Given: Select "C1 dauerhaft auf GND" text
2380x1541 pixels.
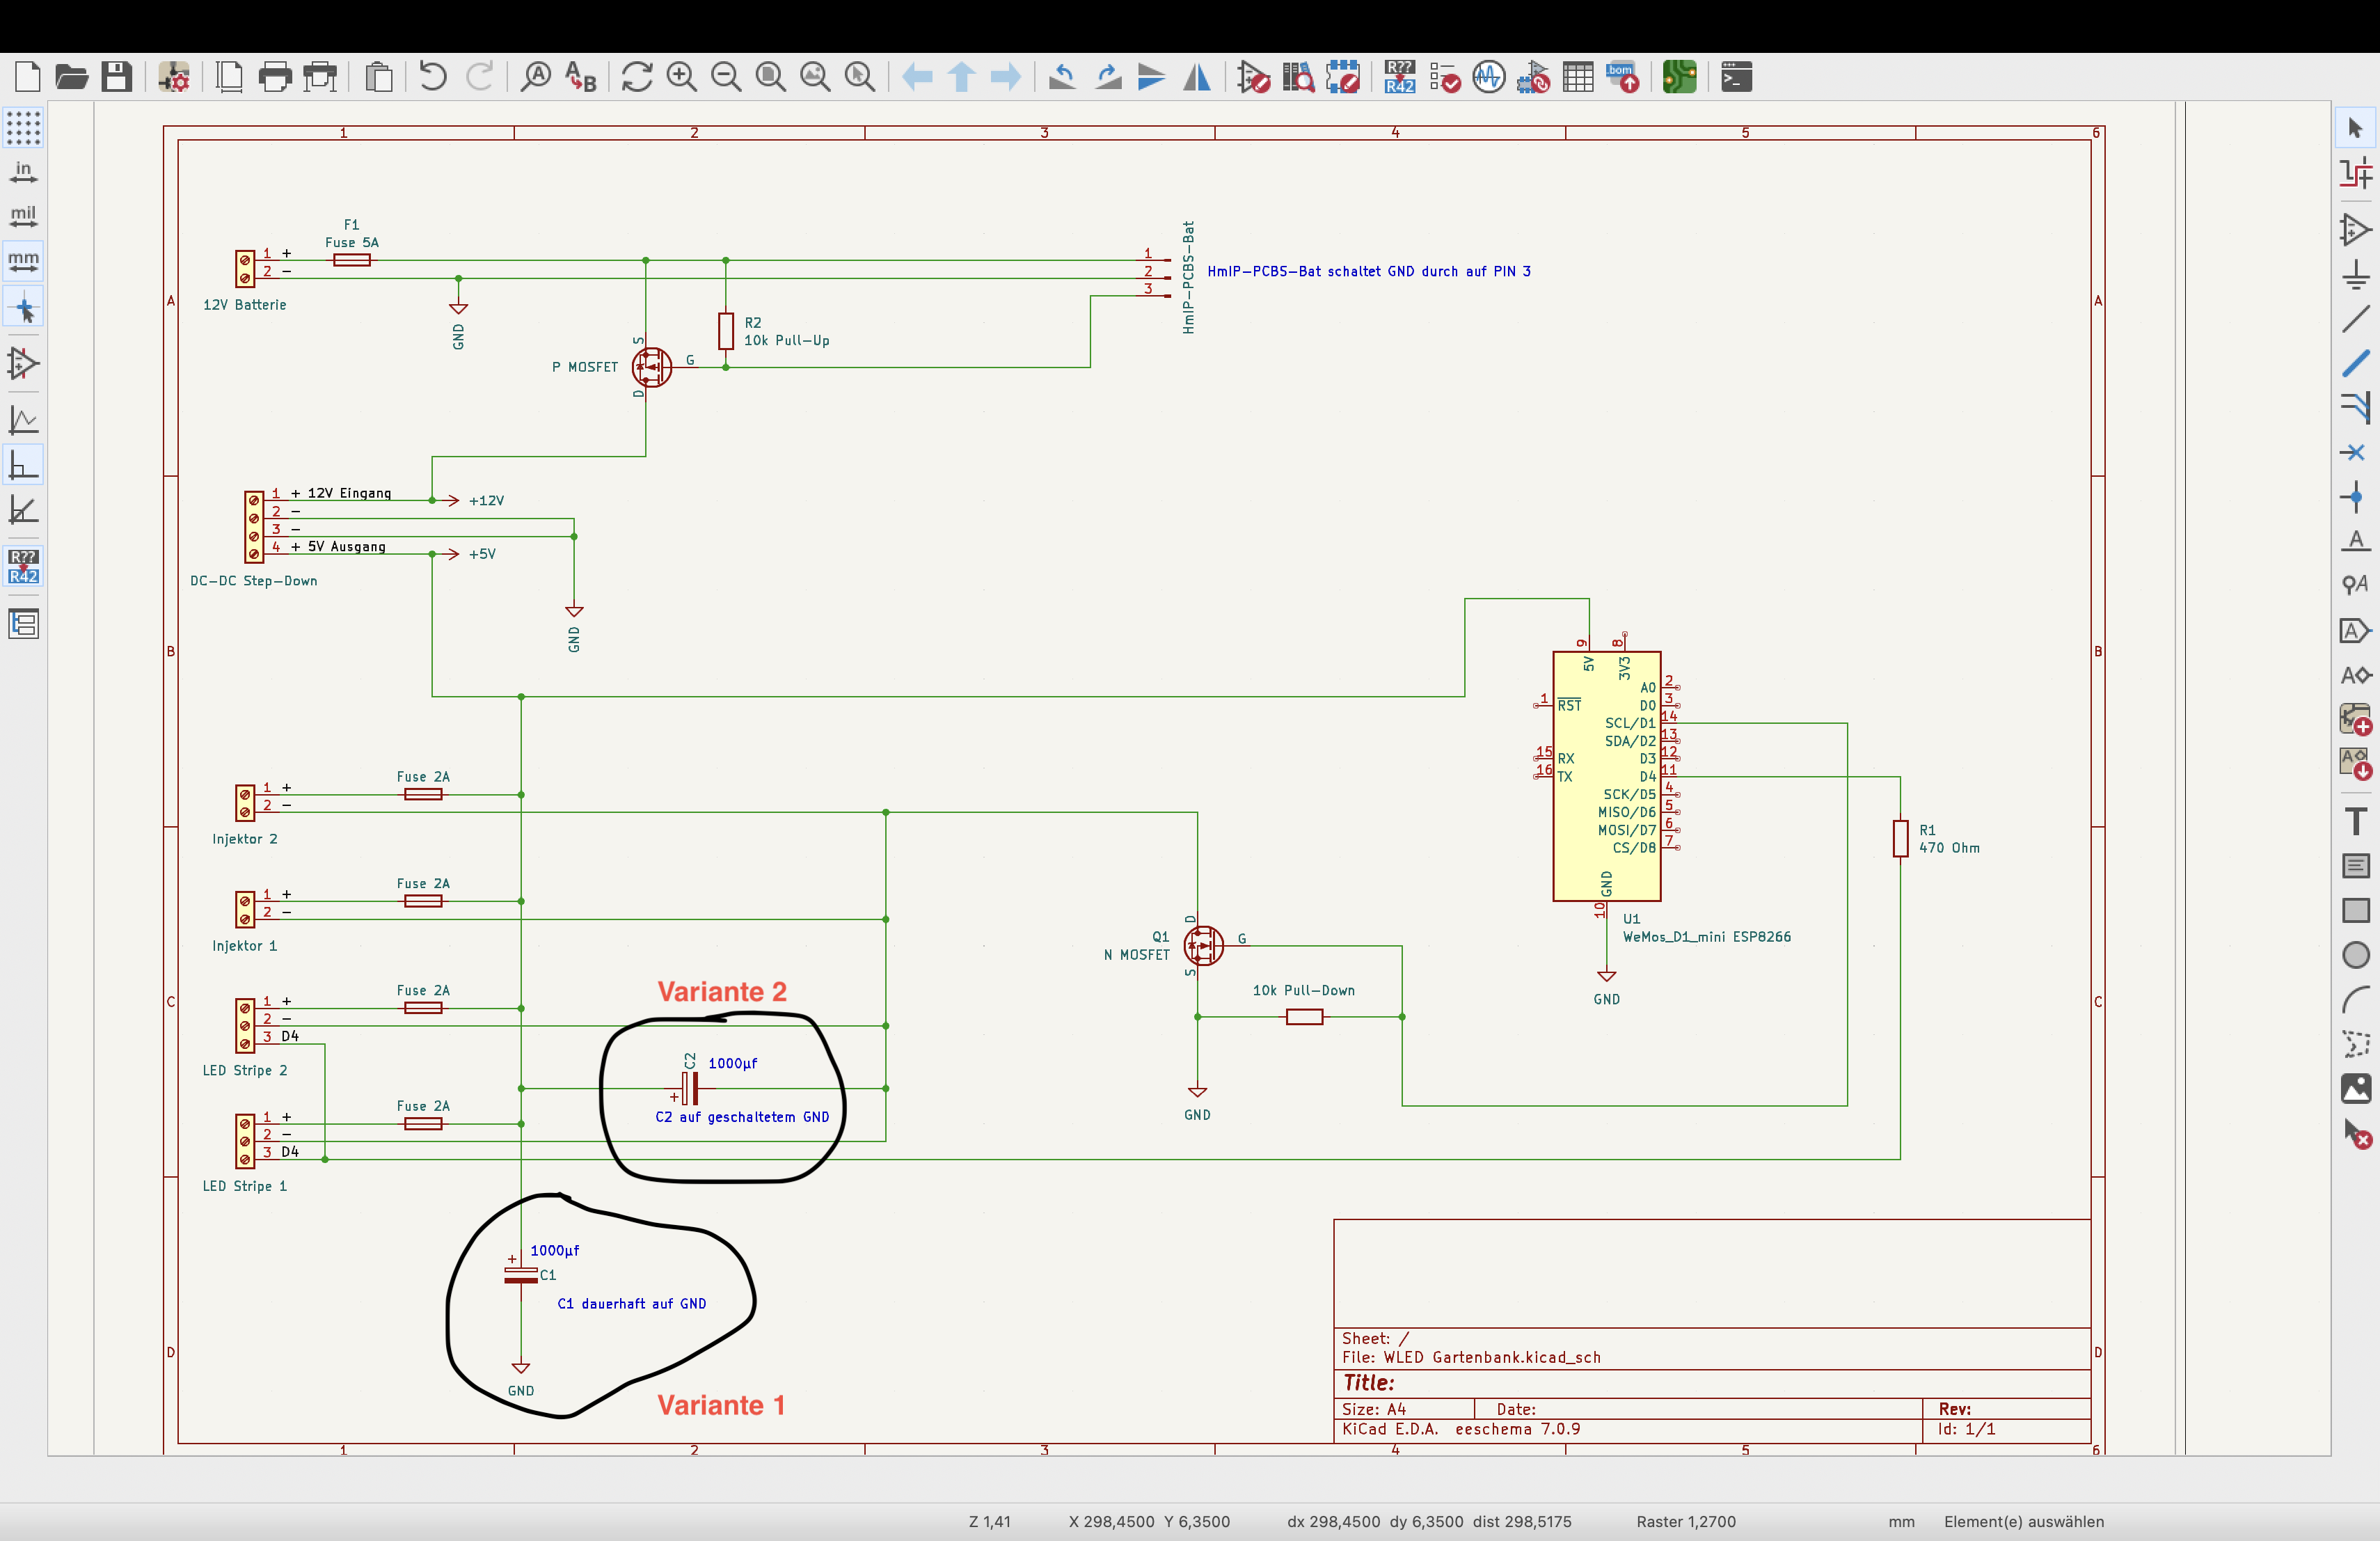Looking at the screenshot, I should point(632,1303).
